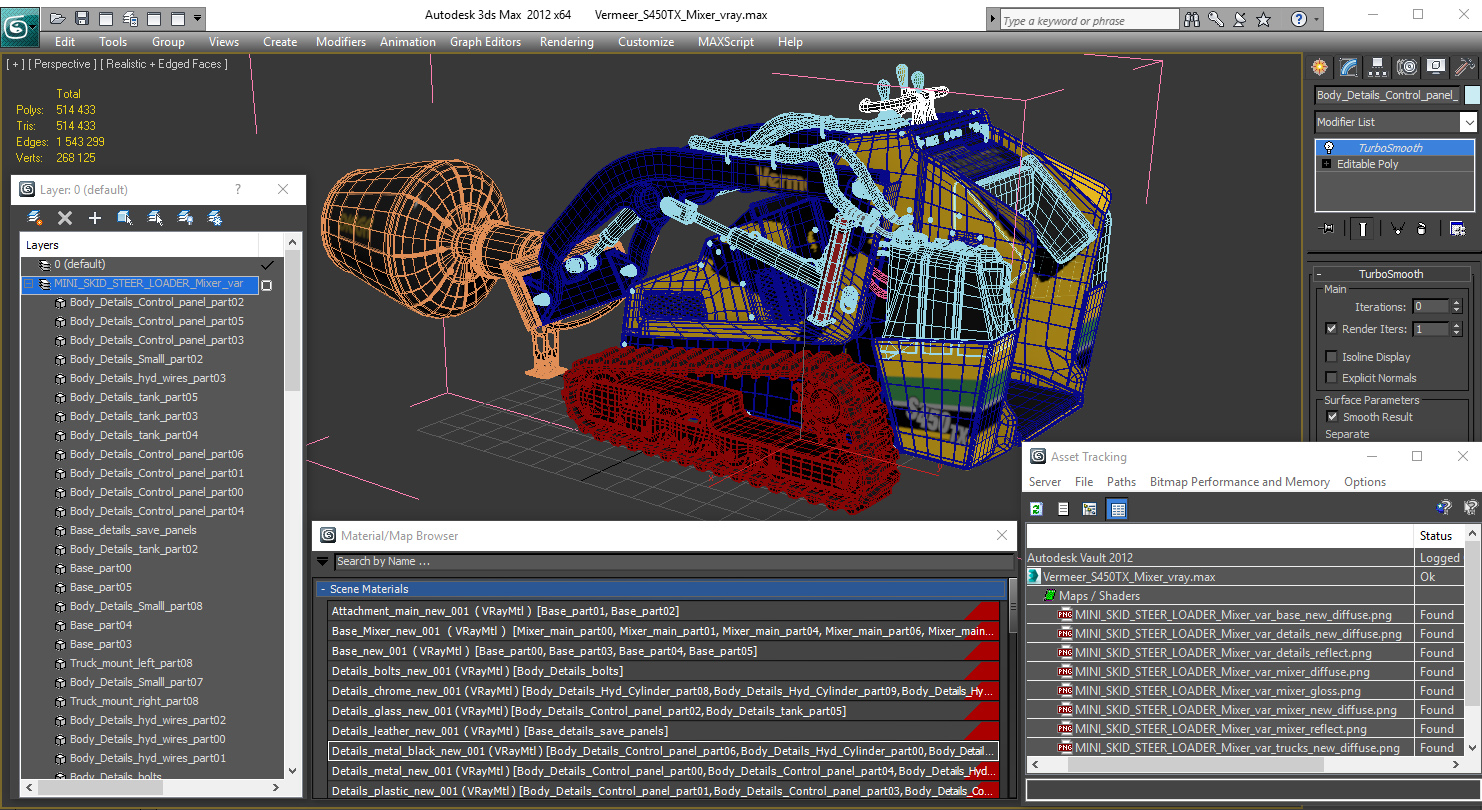This screenshot has width=1482, height=810.
Task: Enable Explicit Normals checkbox
Action: click(1331, 378)
